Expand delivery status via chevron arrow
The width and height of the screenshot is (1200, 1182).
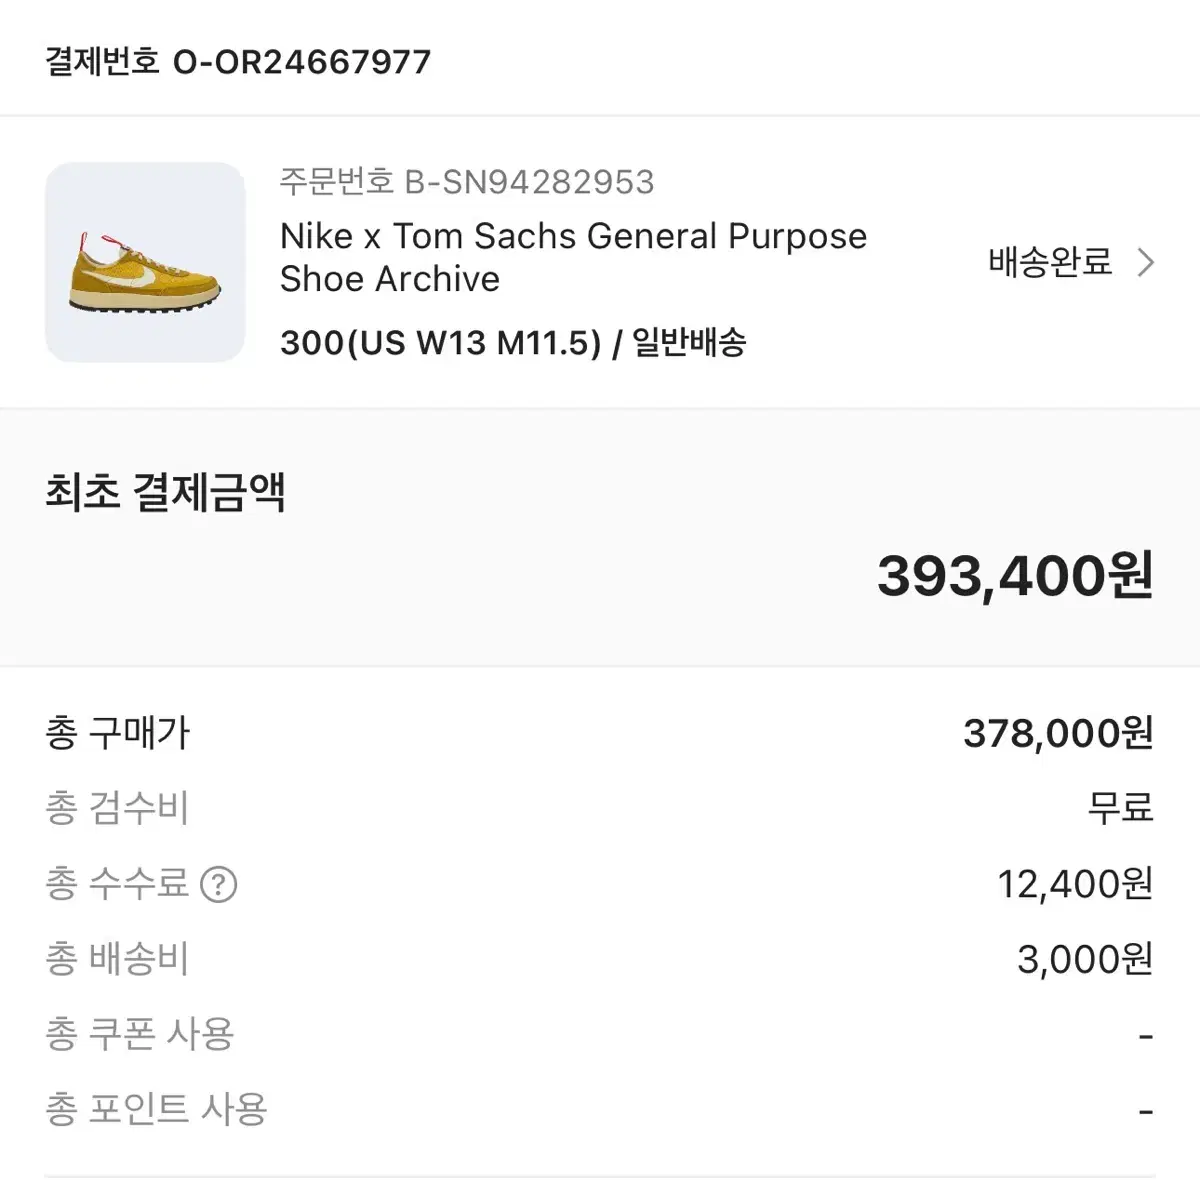point(1146,262)
